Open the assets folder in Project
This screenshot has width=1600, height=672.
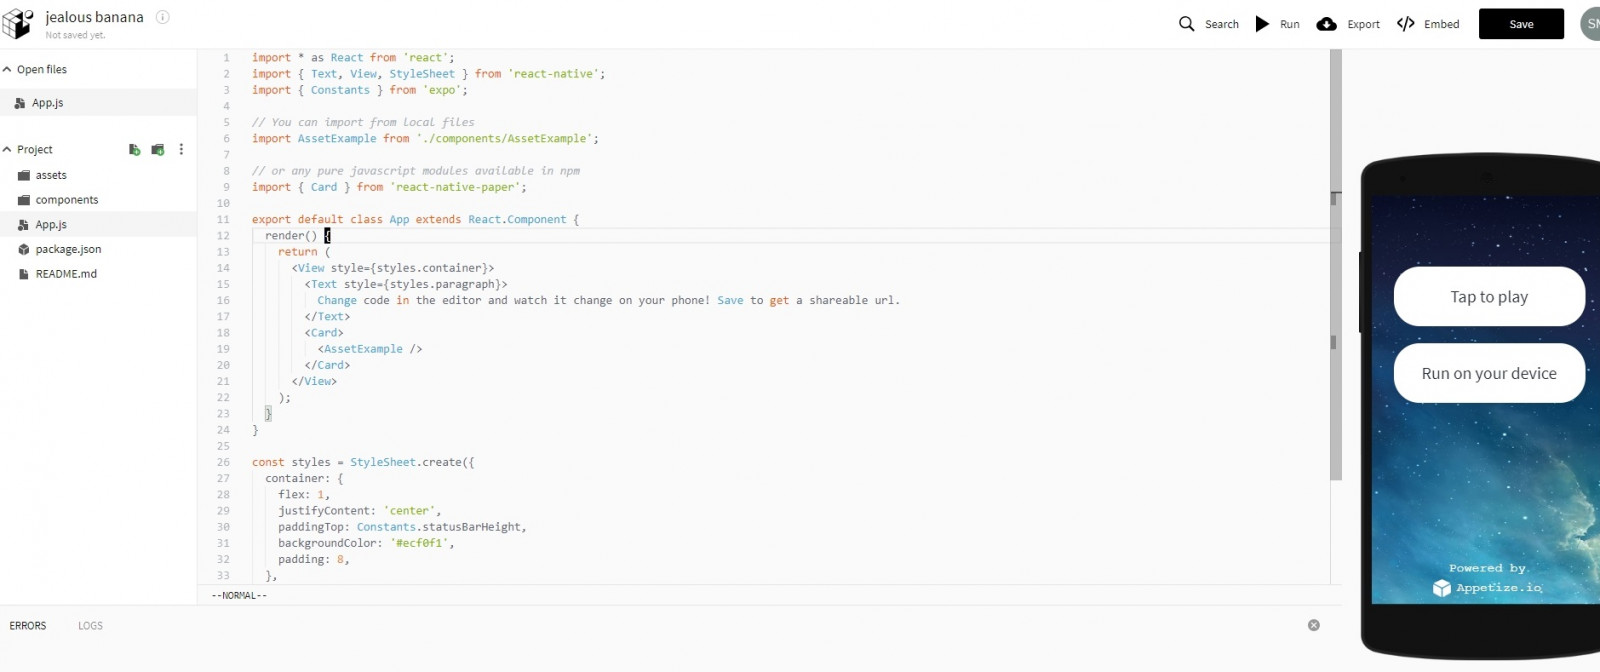(50, 175)
